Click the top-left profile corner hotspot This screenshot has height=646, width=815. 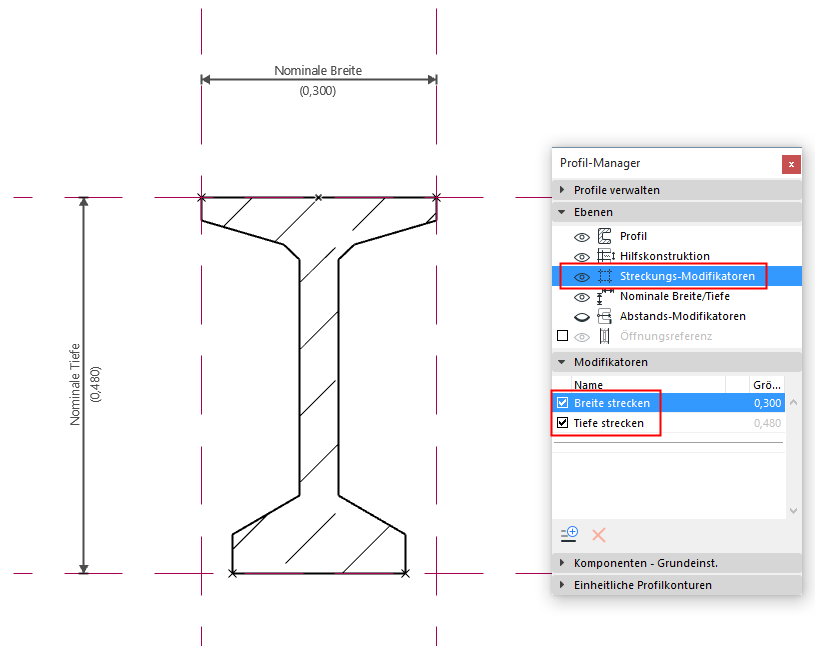click(202, 197)
